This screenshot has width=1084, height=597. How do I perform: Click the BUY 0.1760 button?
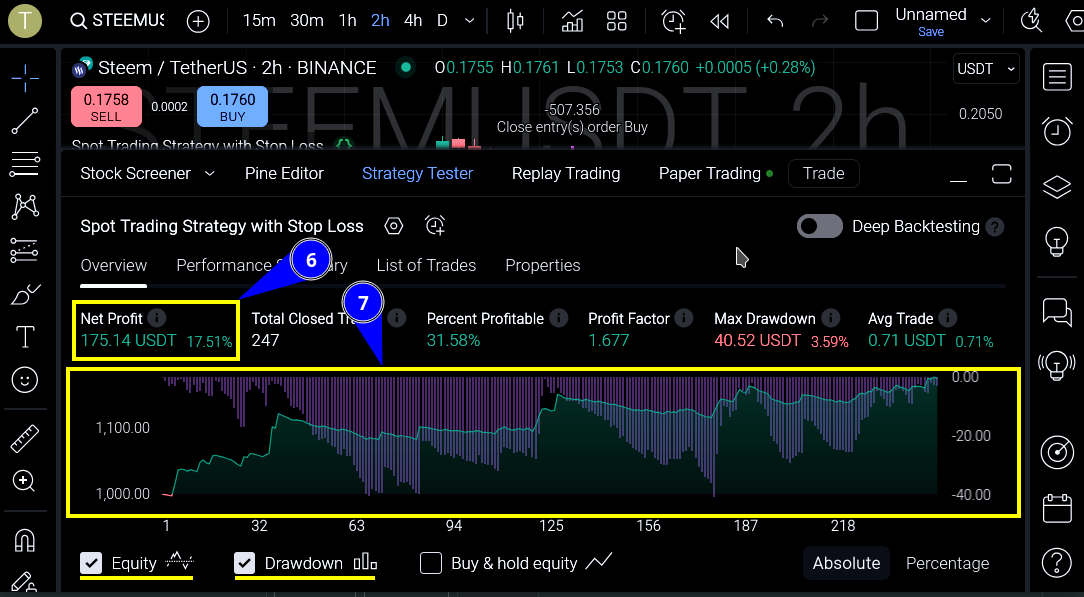232,107
